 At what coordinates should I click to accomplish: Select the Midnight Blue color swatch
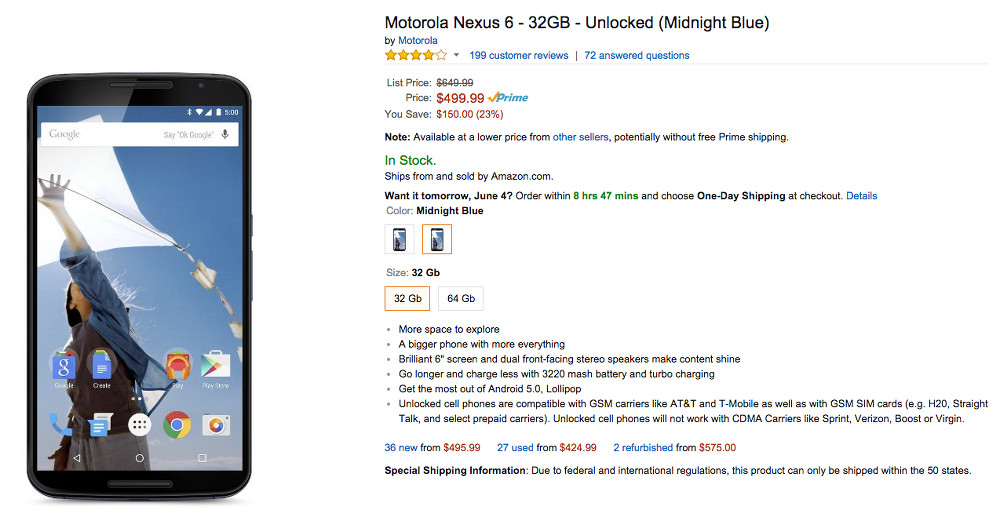(437, 239)
